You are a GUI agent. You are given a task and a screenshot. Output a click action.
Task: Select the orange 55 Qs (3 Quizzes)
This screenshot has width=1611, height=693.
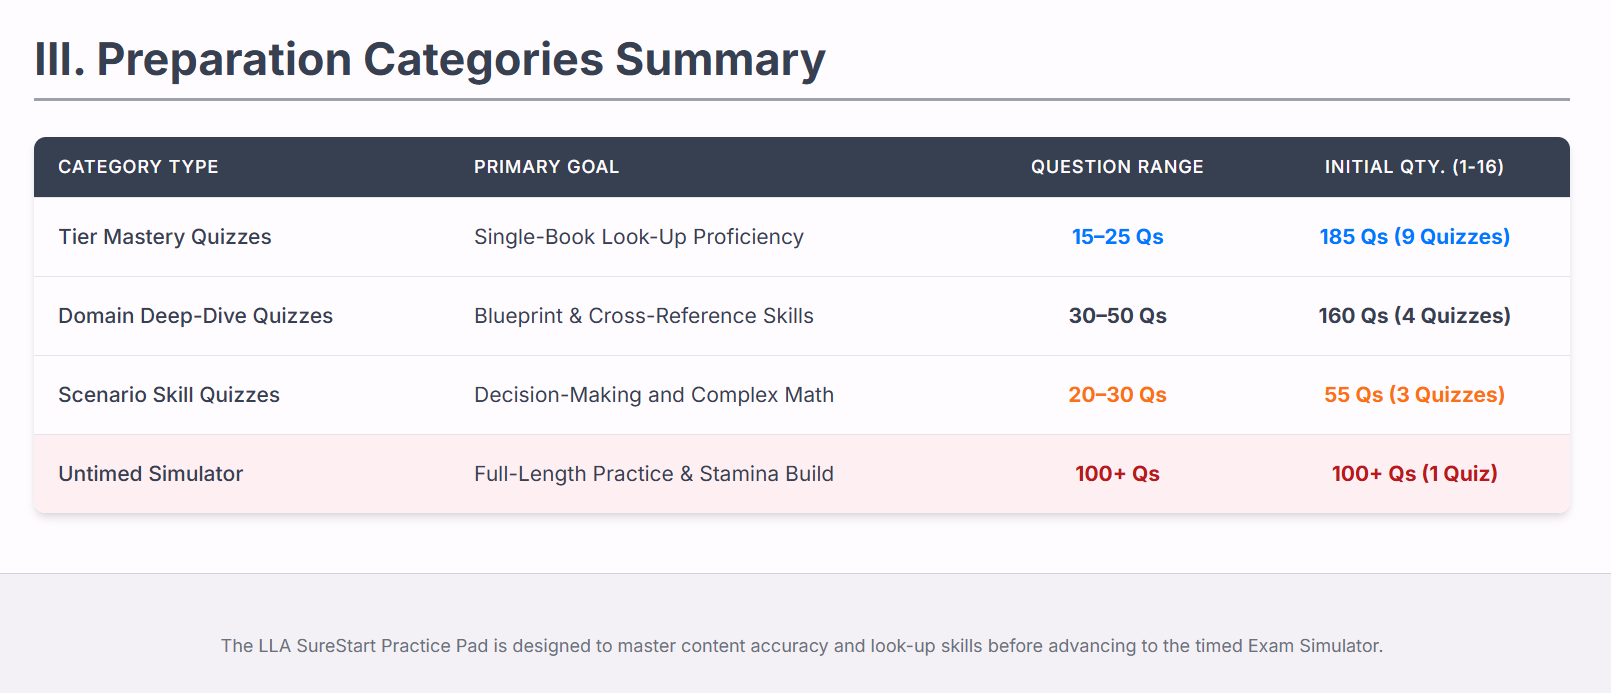point(1414,395)
